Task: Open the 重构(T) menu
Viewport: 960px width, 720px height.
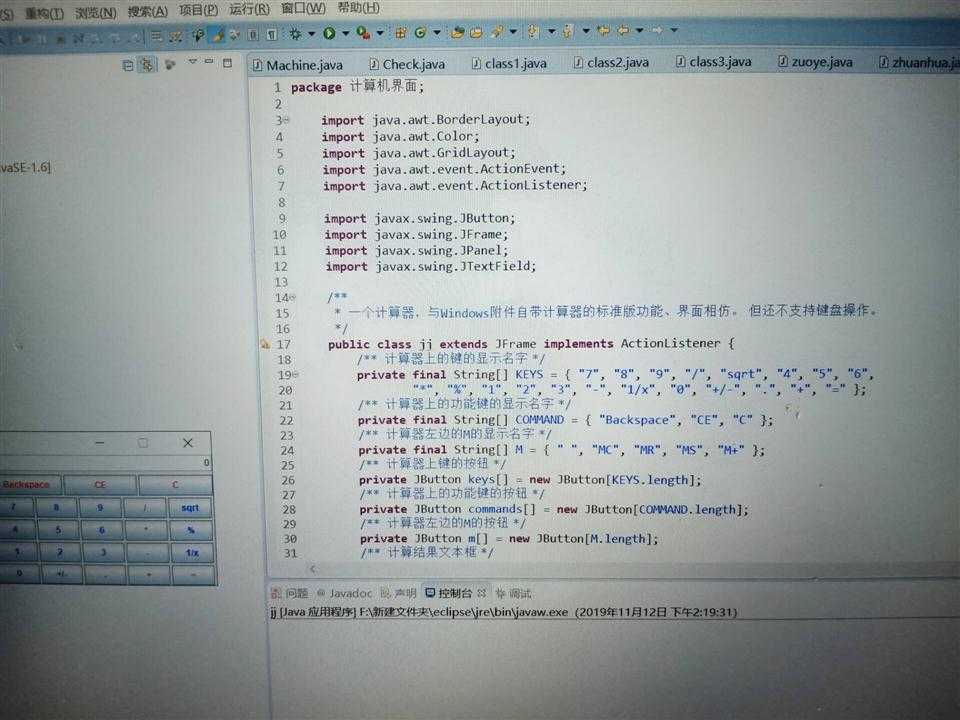Action: 44,13
